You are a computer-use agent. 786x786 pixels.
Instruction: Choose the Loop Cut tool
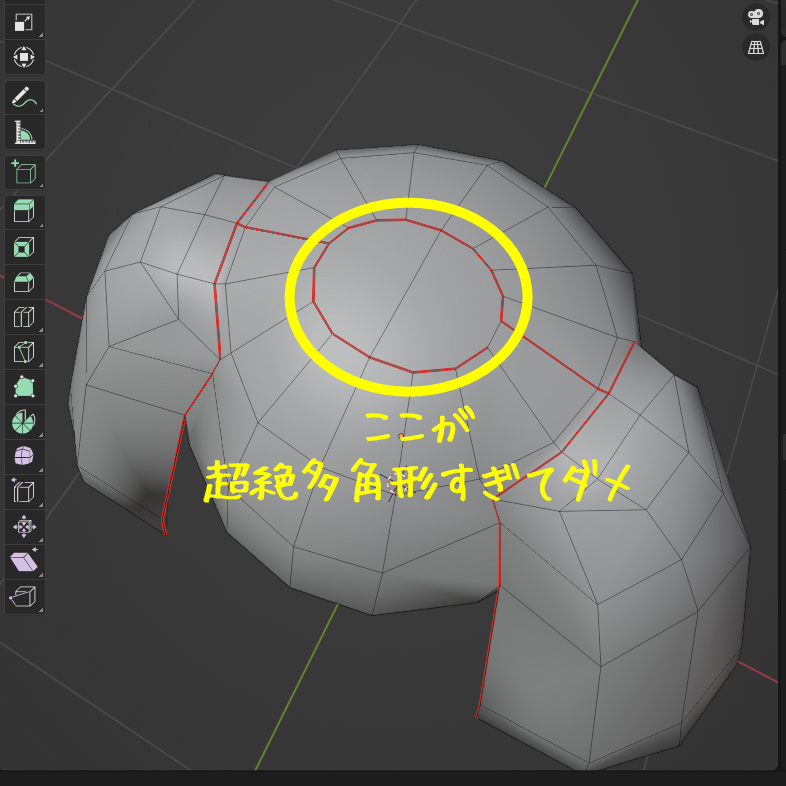[24, 317]
